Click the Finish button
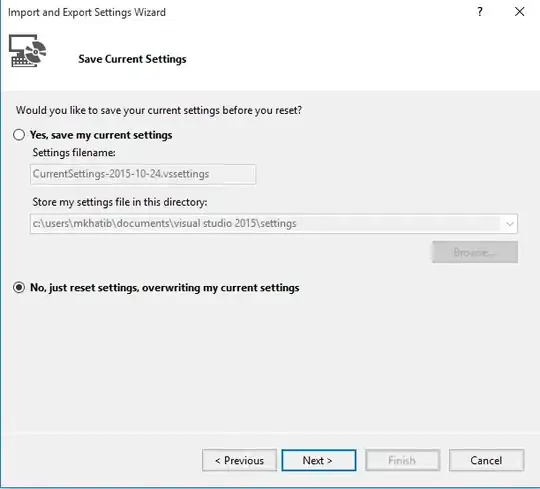The image size is (540, 489). 403,460
